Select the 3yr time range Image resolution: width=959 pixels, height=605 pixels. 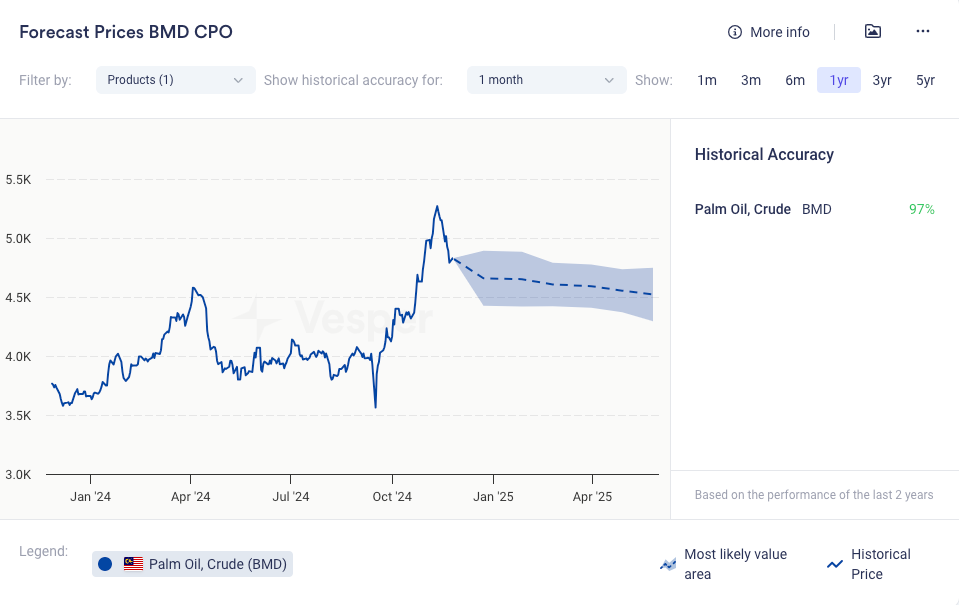882,80
